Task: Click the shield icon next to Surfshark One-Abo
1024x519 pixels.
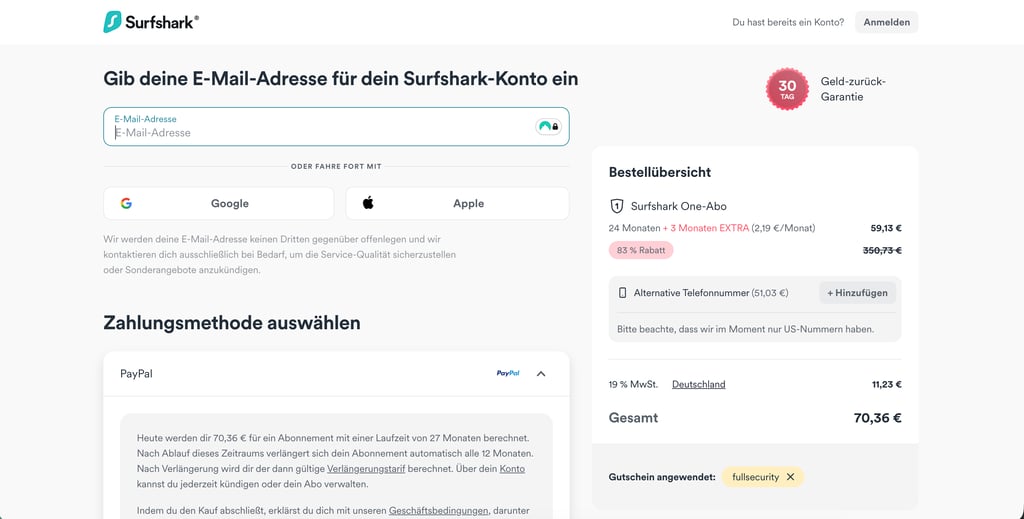Action: [616, 206]
